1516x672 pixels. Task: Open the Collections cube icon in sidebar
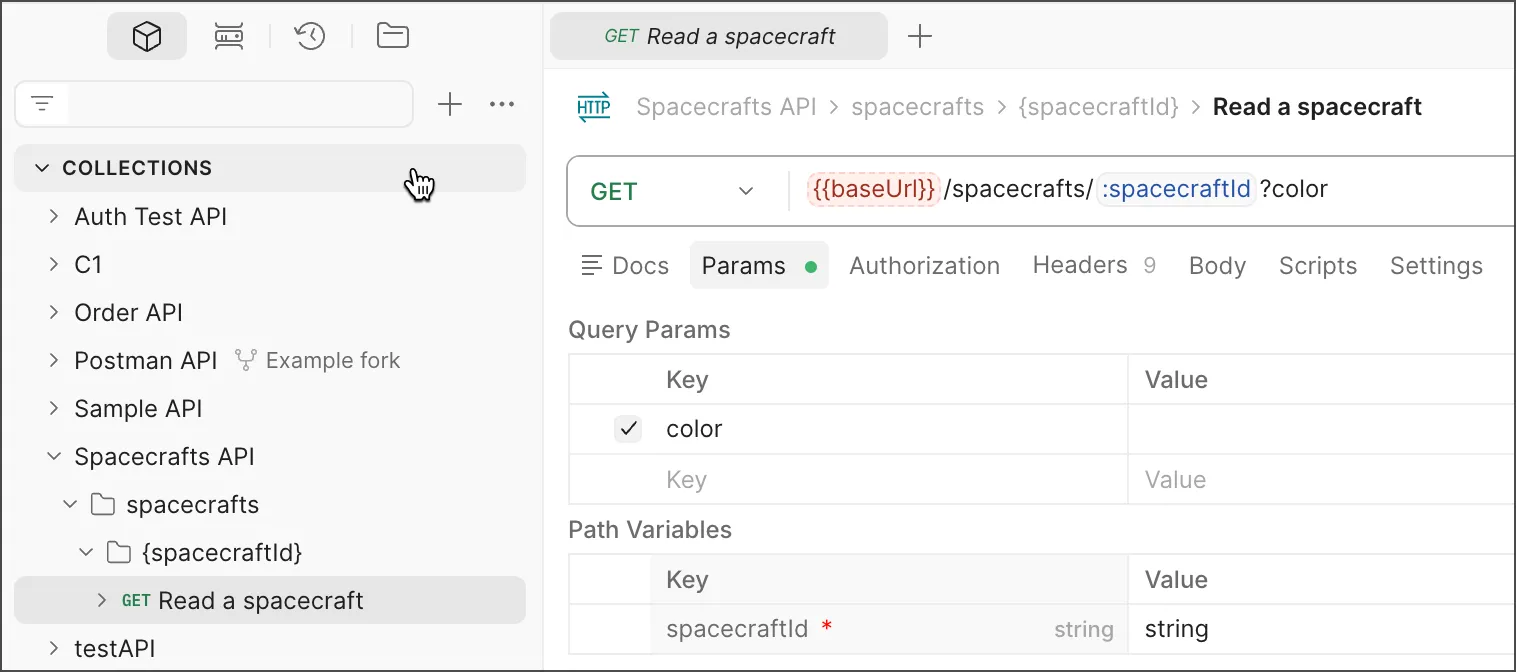point(147,37)
